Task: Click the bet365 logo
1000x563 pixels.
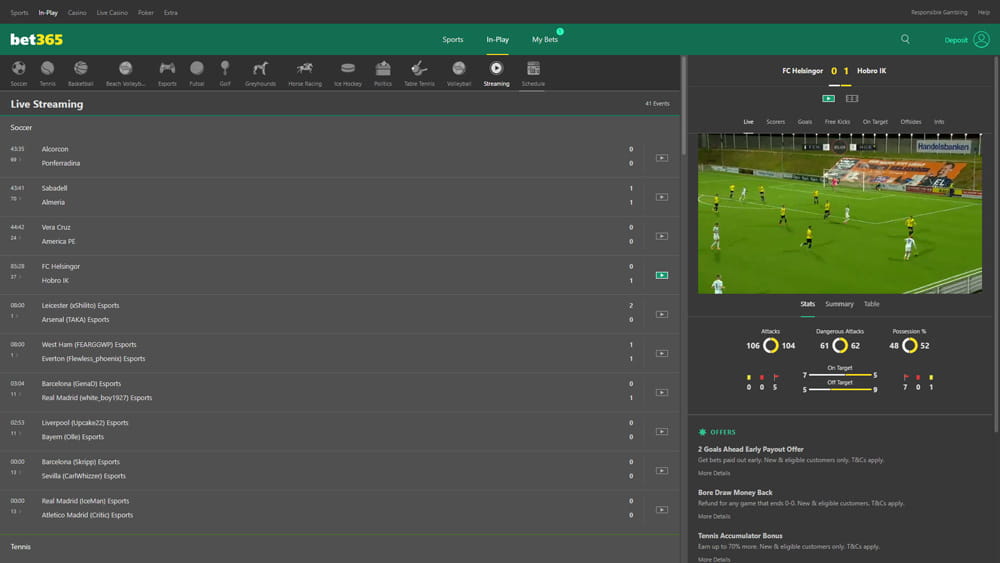Action: (36, 40)
